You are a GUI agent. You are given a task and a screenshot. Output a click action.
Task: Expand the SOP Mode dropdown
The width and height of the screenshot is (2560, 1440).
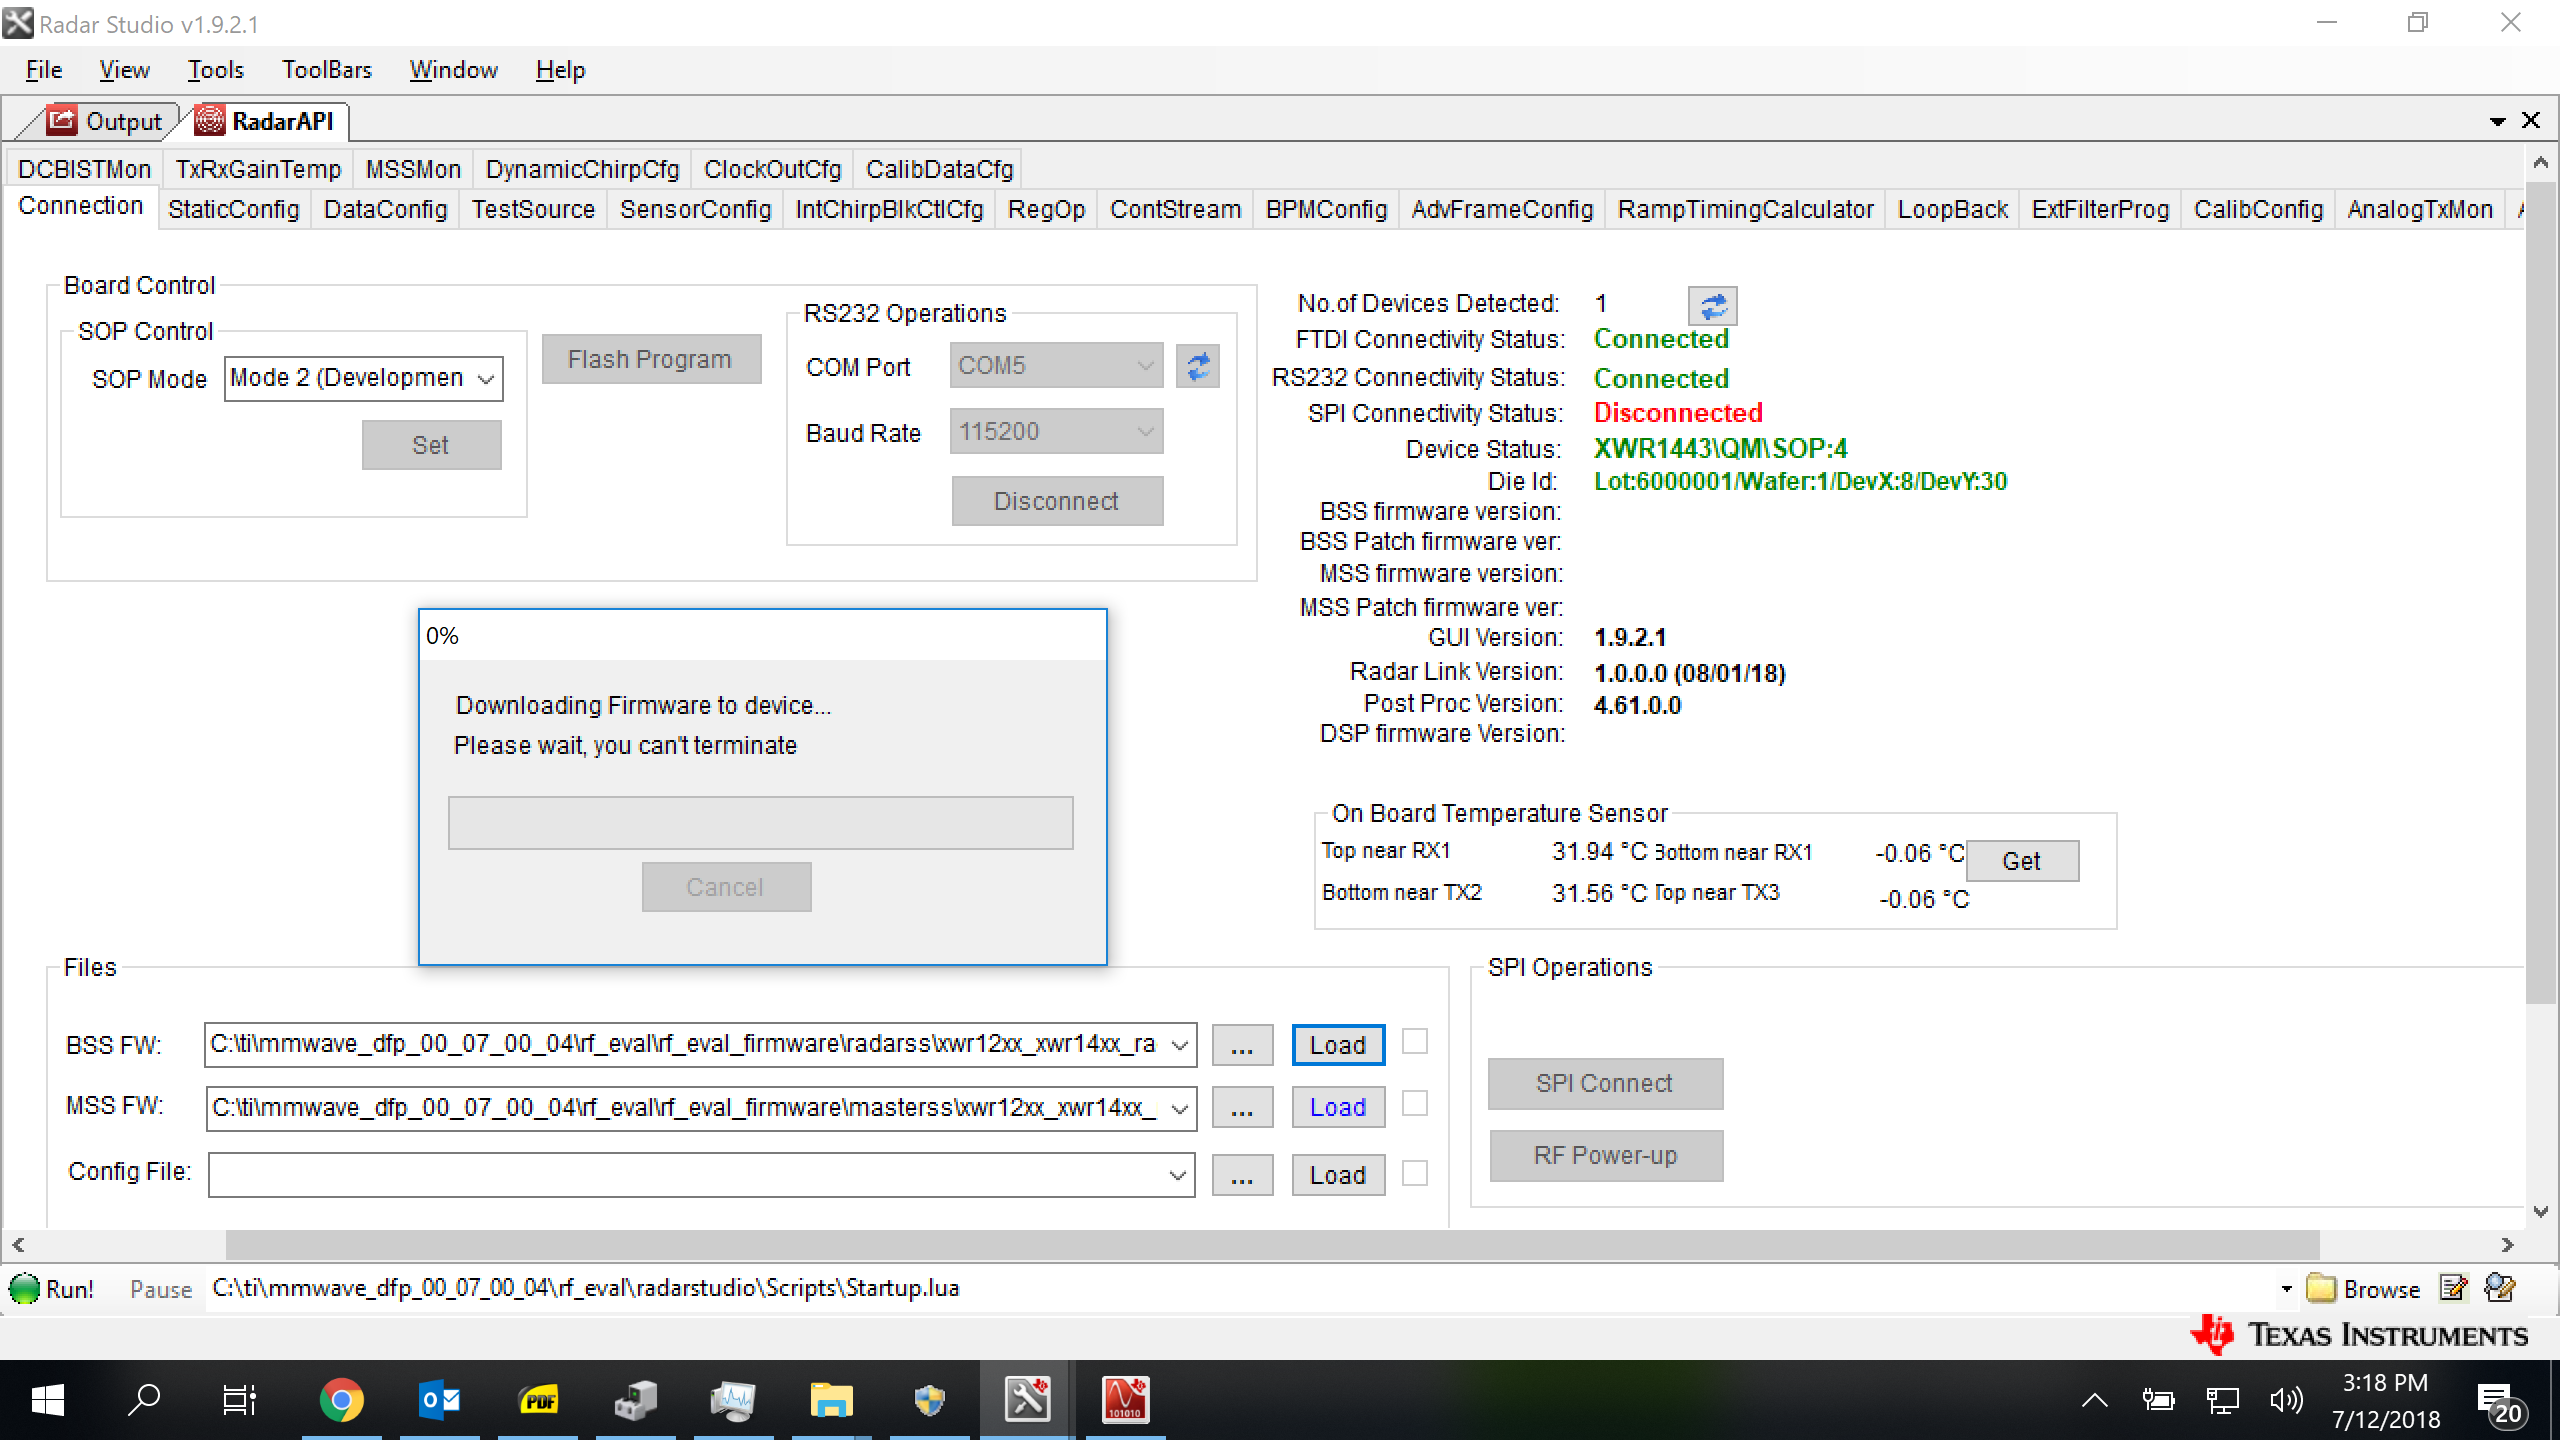(x=486, y=379)
